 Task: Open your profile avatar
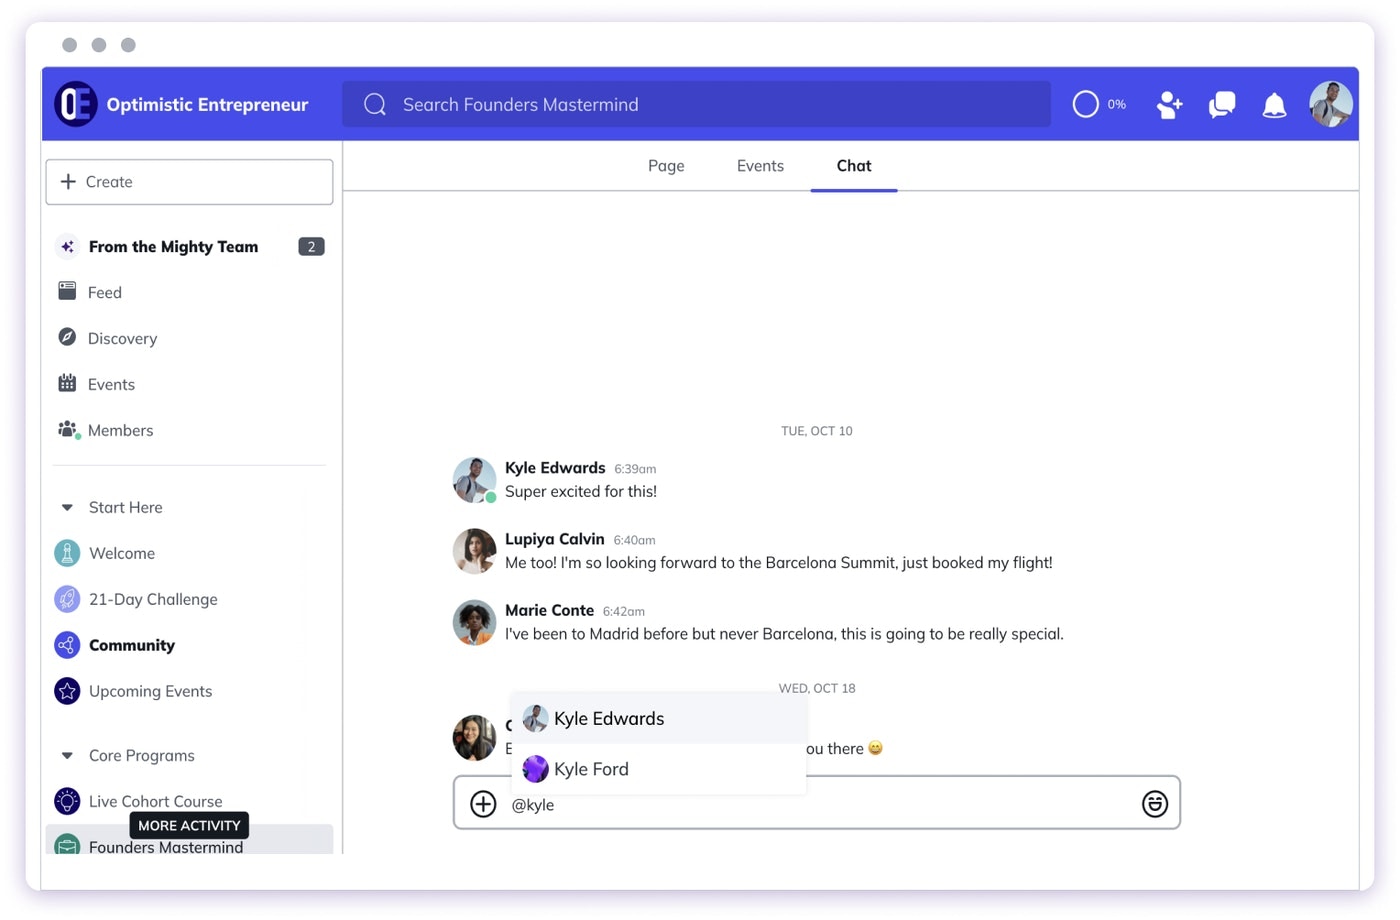point(1331,104)
